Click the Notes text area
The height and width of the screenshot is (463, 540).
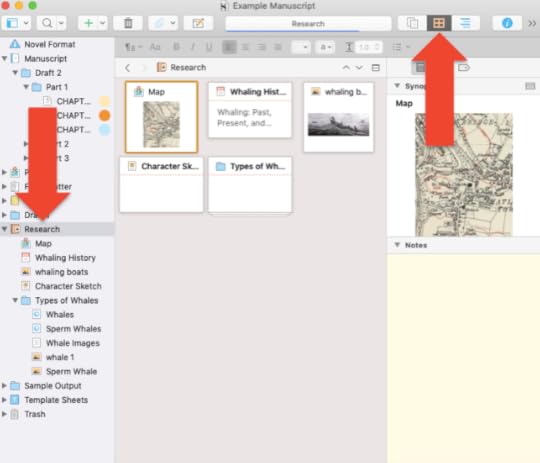coord(464,359)
